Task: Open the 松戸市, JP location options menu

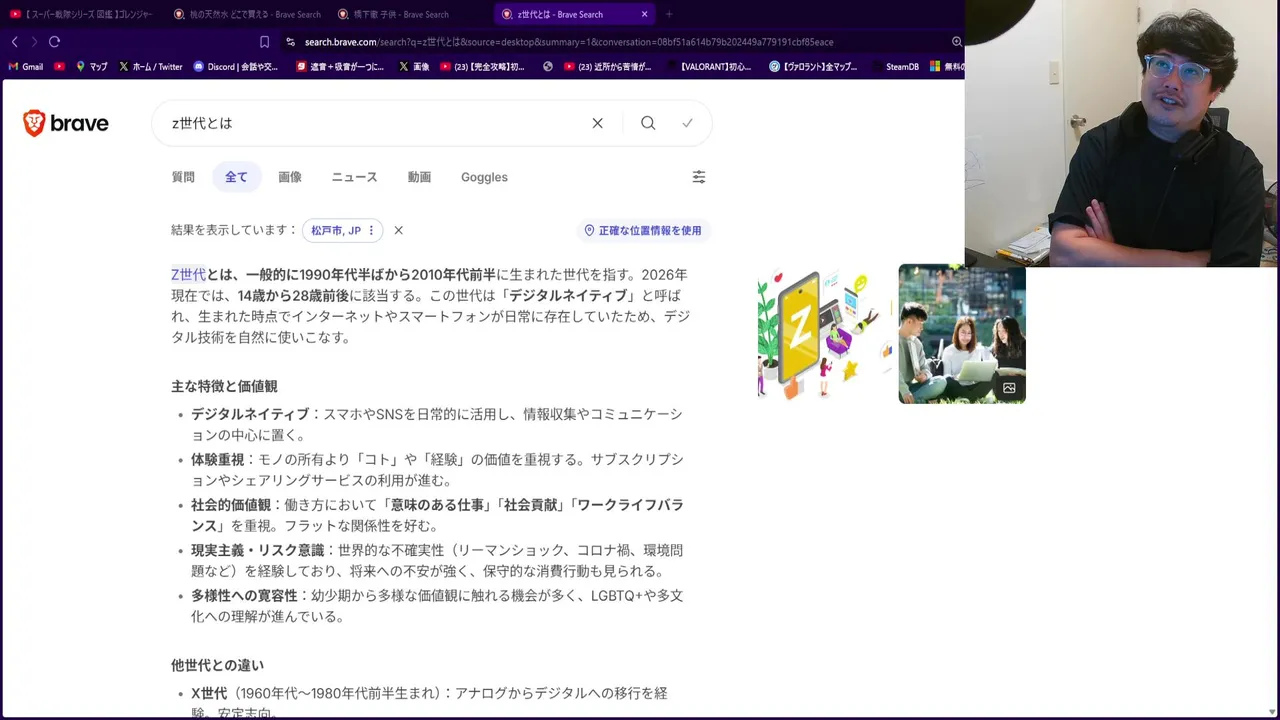Action: 371,230
